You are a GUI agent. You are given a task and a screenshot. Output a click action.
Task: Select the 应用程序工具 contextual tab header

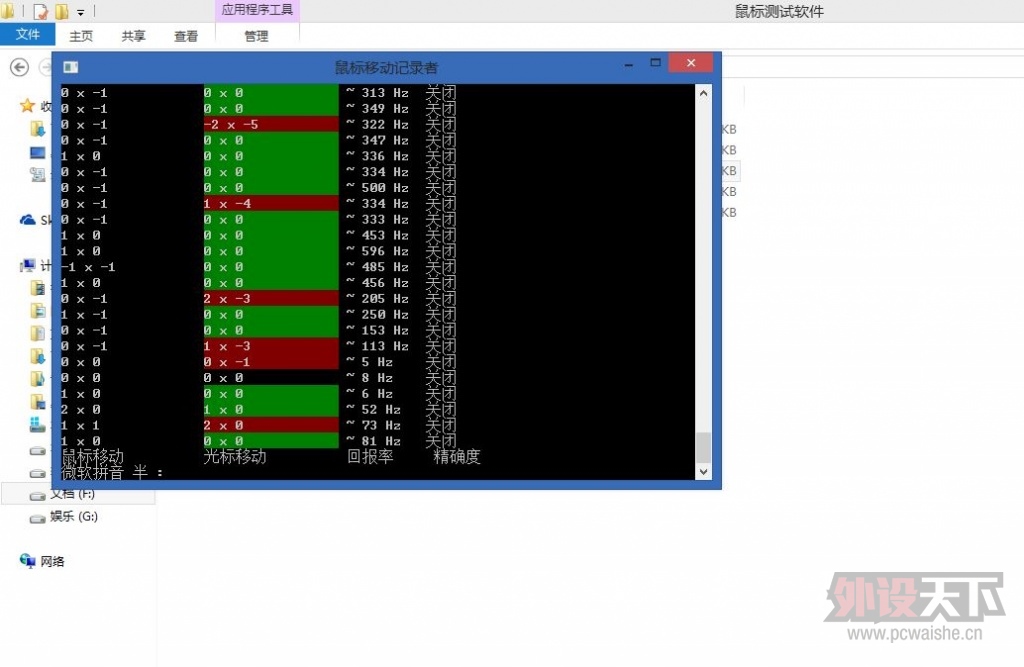257,10
